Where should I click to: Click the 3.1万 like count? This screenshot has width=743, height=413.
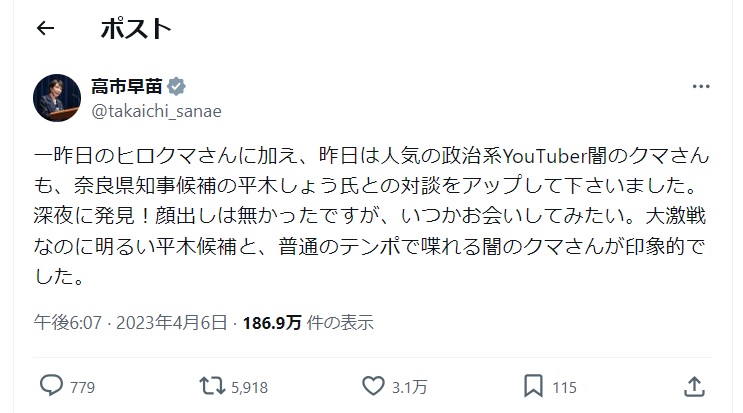pos(406,386)
